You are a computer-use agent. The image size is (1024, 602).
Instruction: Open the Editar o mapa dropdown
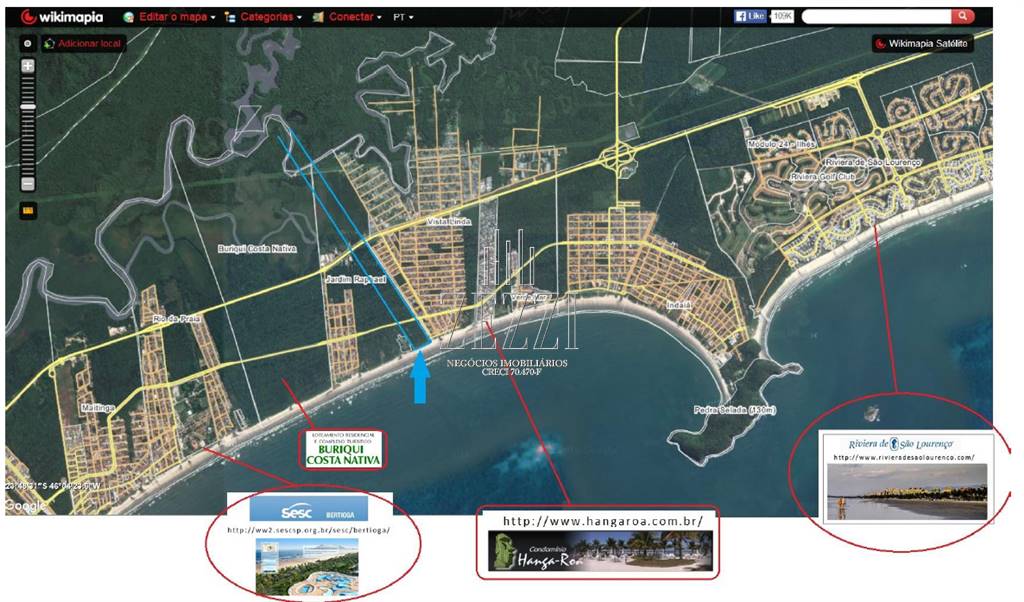[x=177, y=17]
